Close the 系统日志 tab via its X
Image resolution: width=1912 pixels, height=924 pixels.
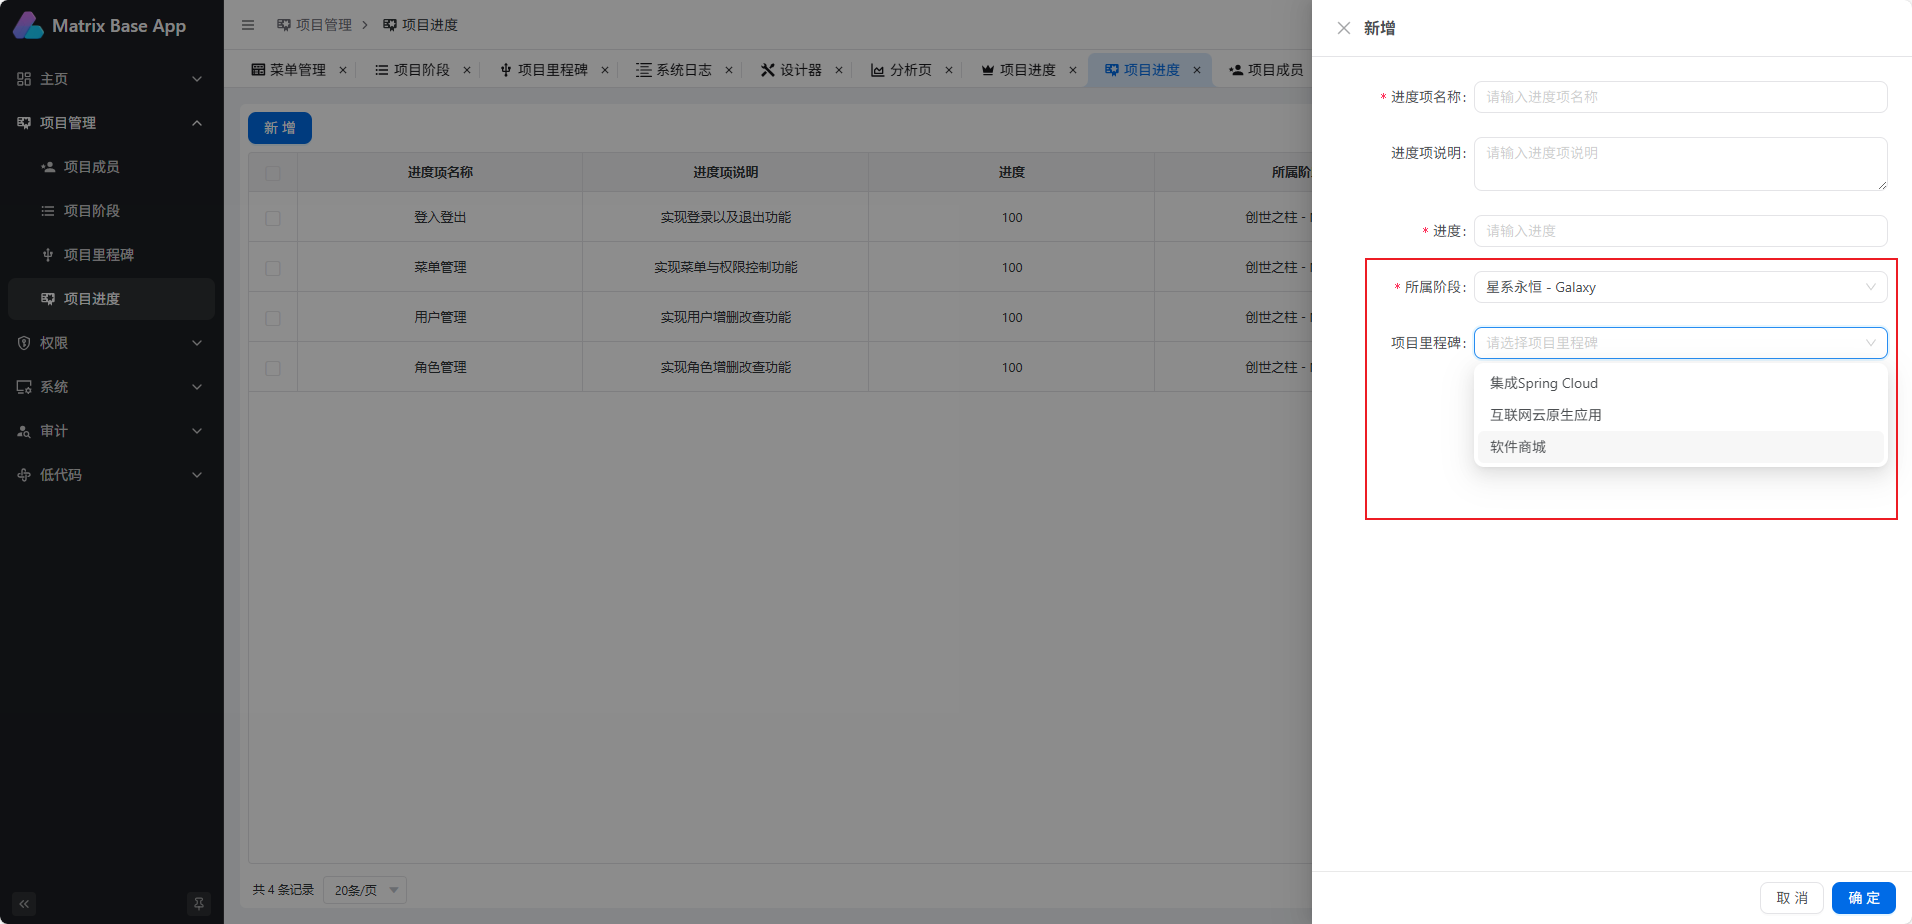(729, 70)
